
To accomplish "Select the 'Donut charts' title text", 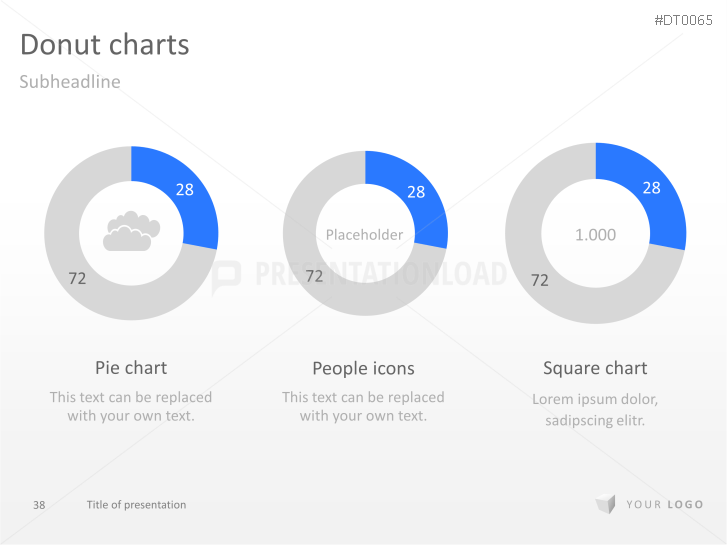I will (x=104, y=45).
